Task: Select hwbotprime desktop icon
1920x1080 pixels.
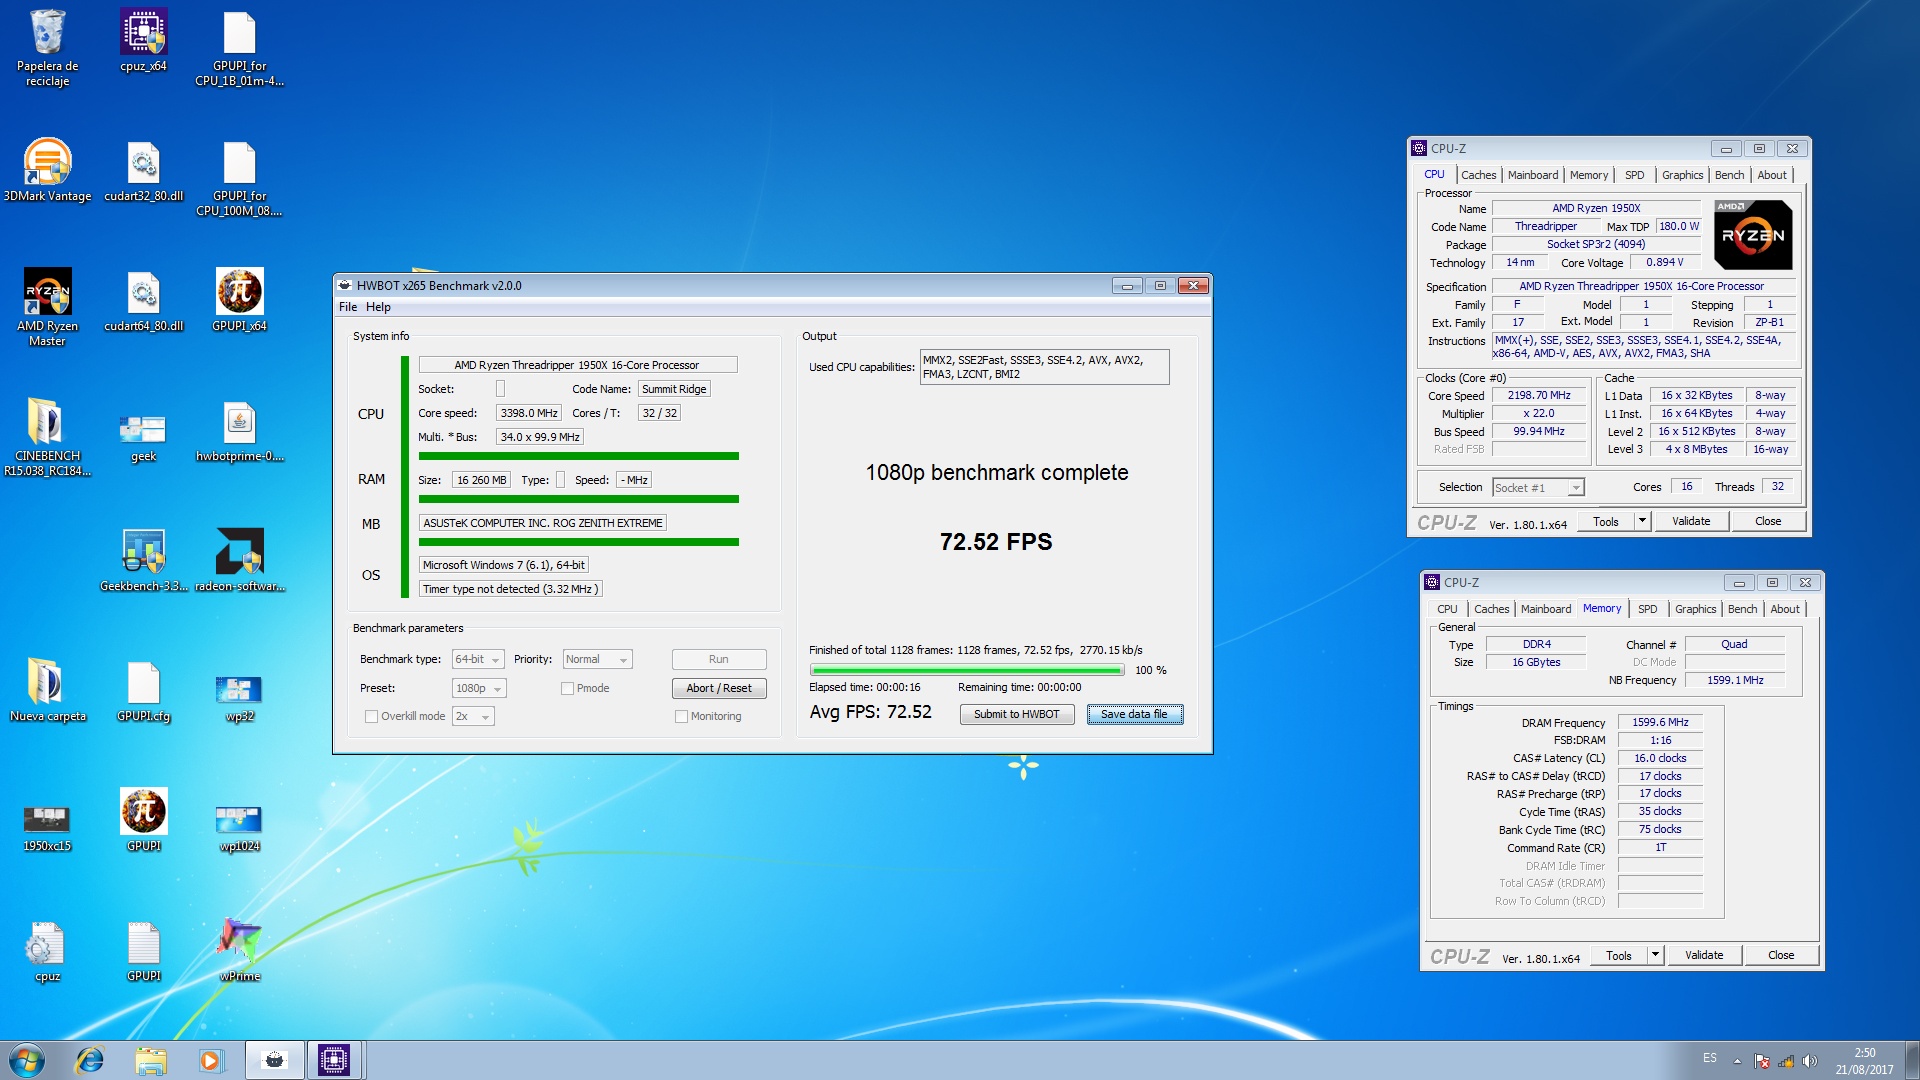Action: [239, 430]
